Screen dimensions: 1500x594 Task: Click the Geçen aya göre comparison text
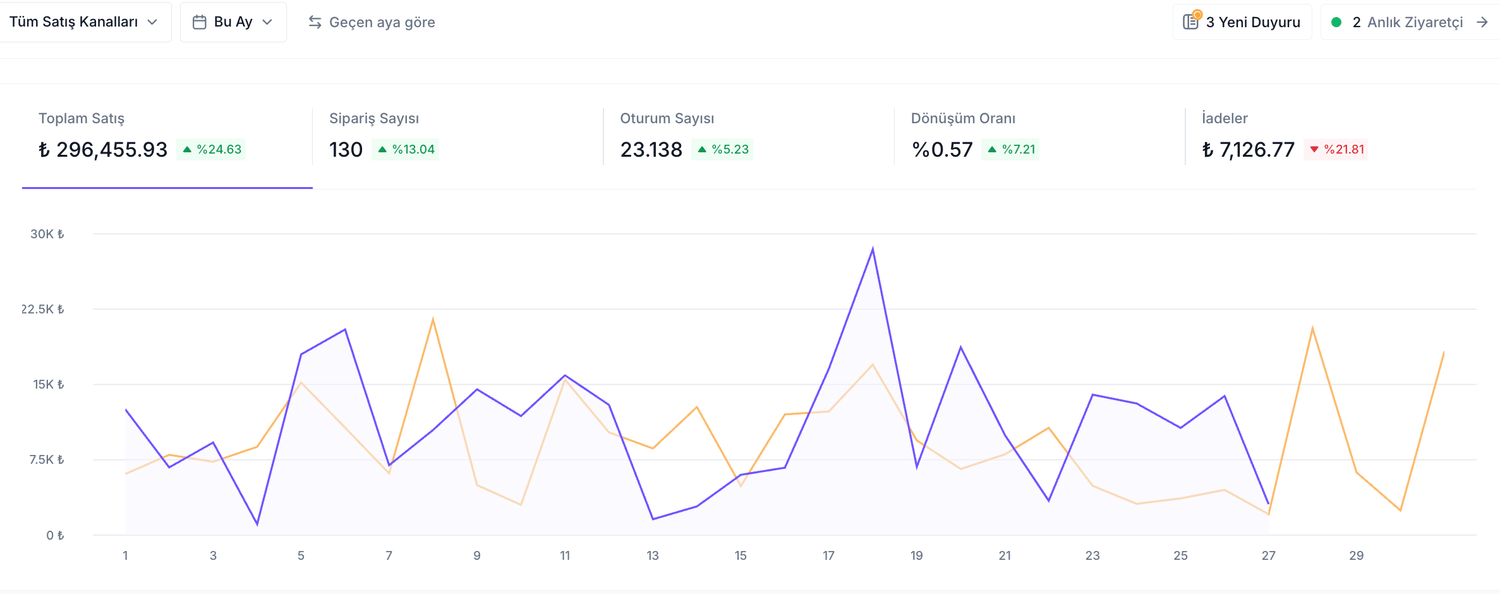pos(382,22)
